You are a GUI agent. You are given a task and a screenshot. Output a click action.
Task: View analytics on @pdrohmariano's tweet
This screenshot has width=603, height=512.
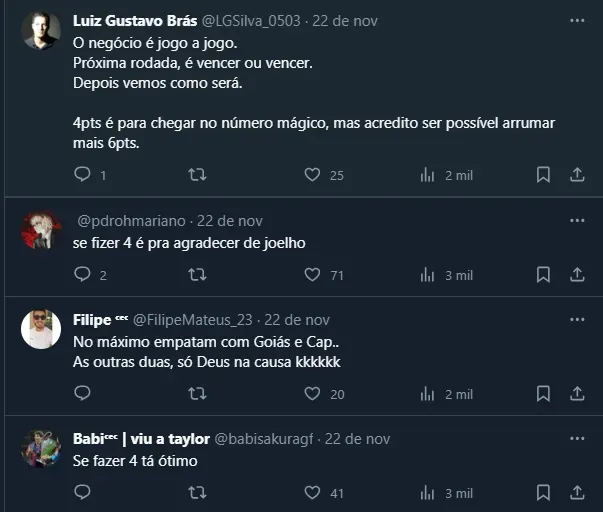[x=428, y=274]
